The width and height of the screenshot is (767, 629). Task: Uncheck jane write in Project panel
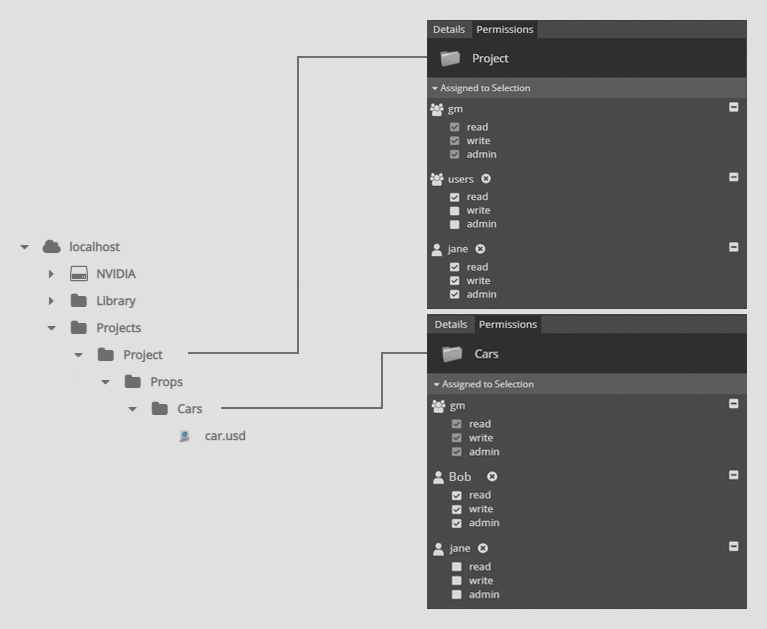454,281
